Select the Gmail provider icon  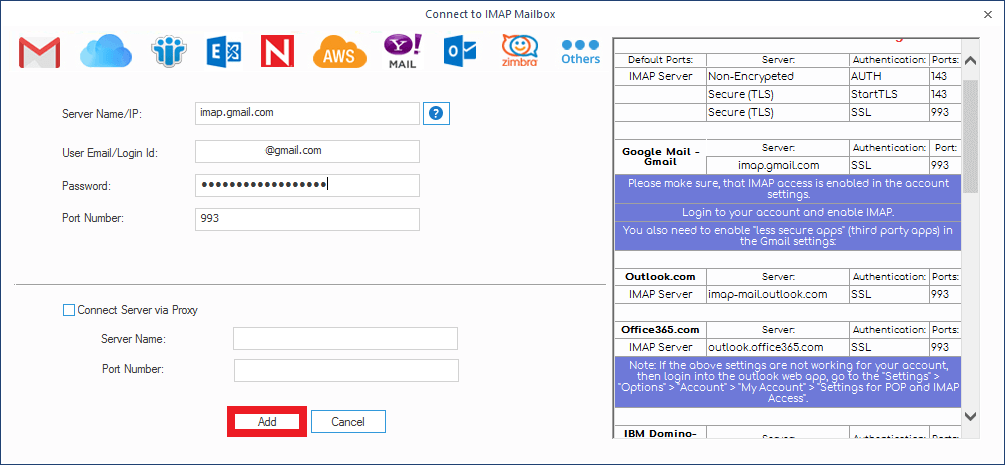(x=39, y=53)
